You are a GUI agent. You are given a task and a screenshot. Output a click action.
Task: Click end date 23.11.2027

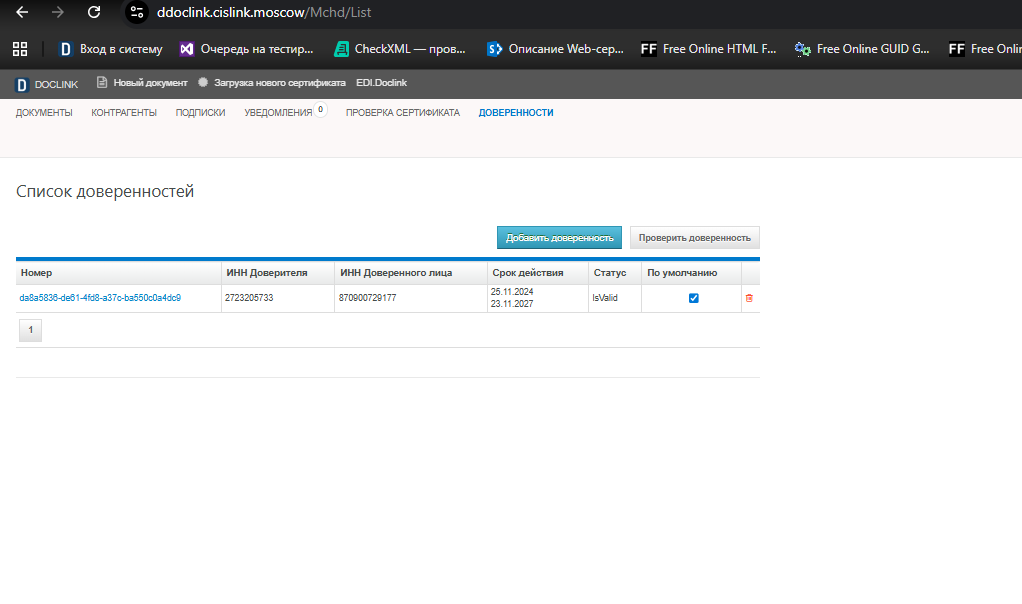512,304
